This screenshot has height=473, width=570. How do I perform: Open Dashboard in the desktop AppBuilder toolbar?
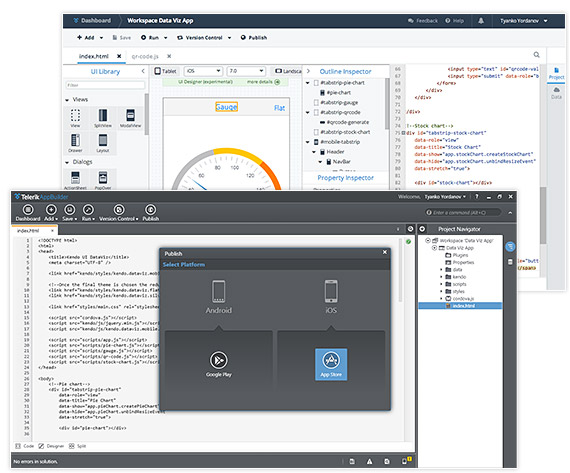(x=28, y=213)
